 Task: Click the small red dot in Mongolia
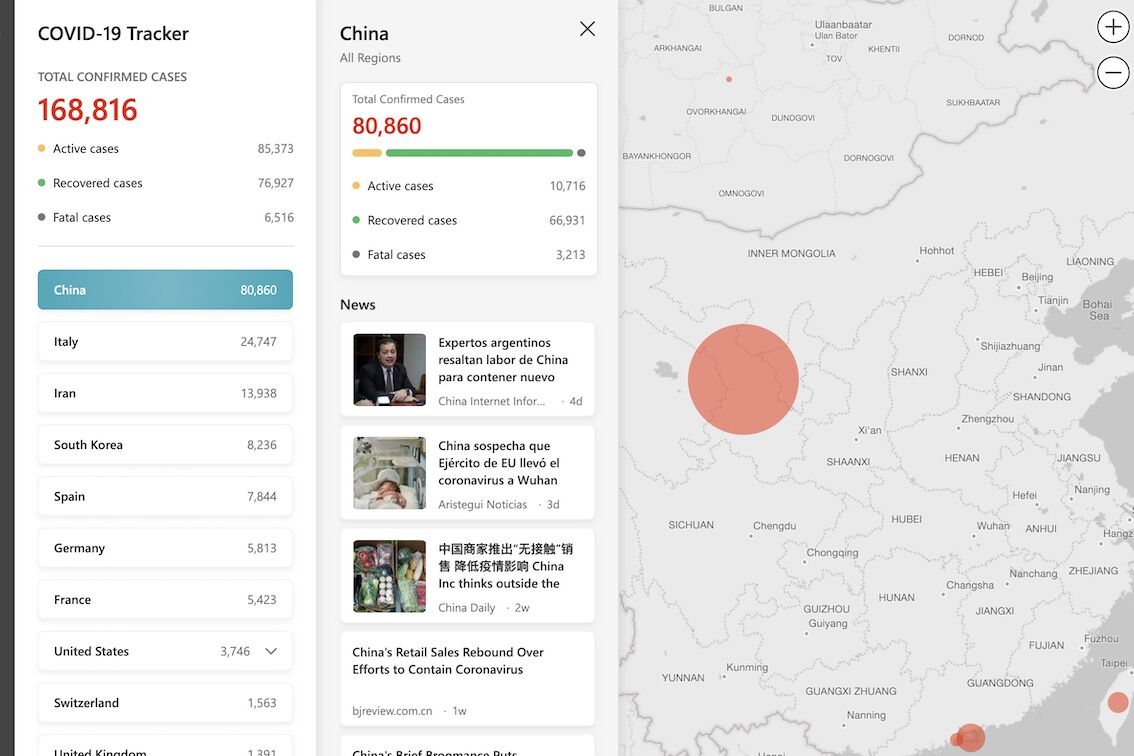729,79
